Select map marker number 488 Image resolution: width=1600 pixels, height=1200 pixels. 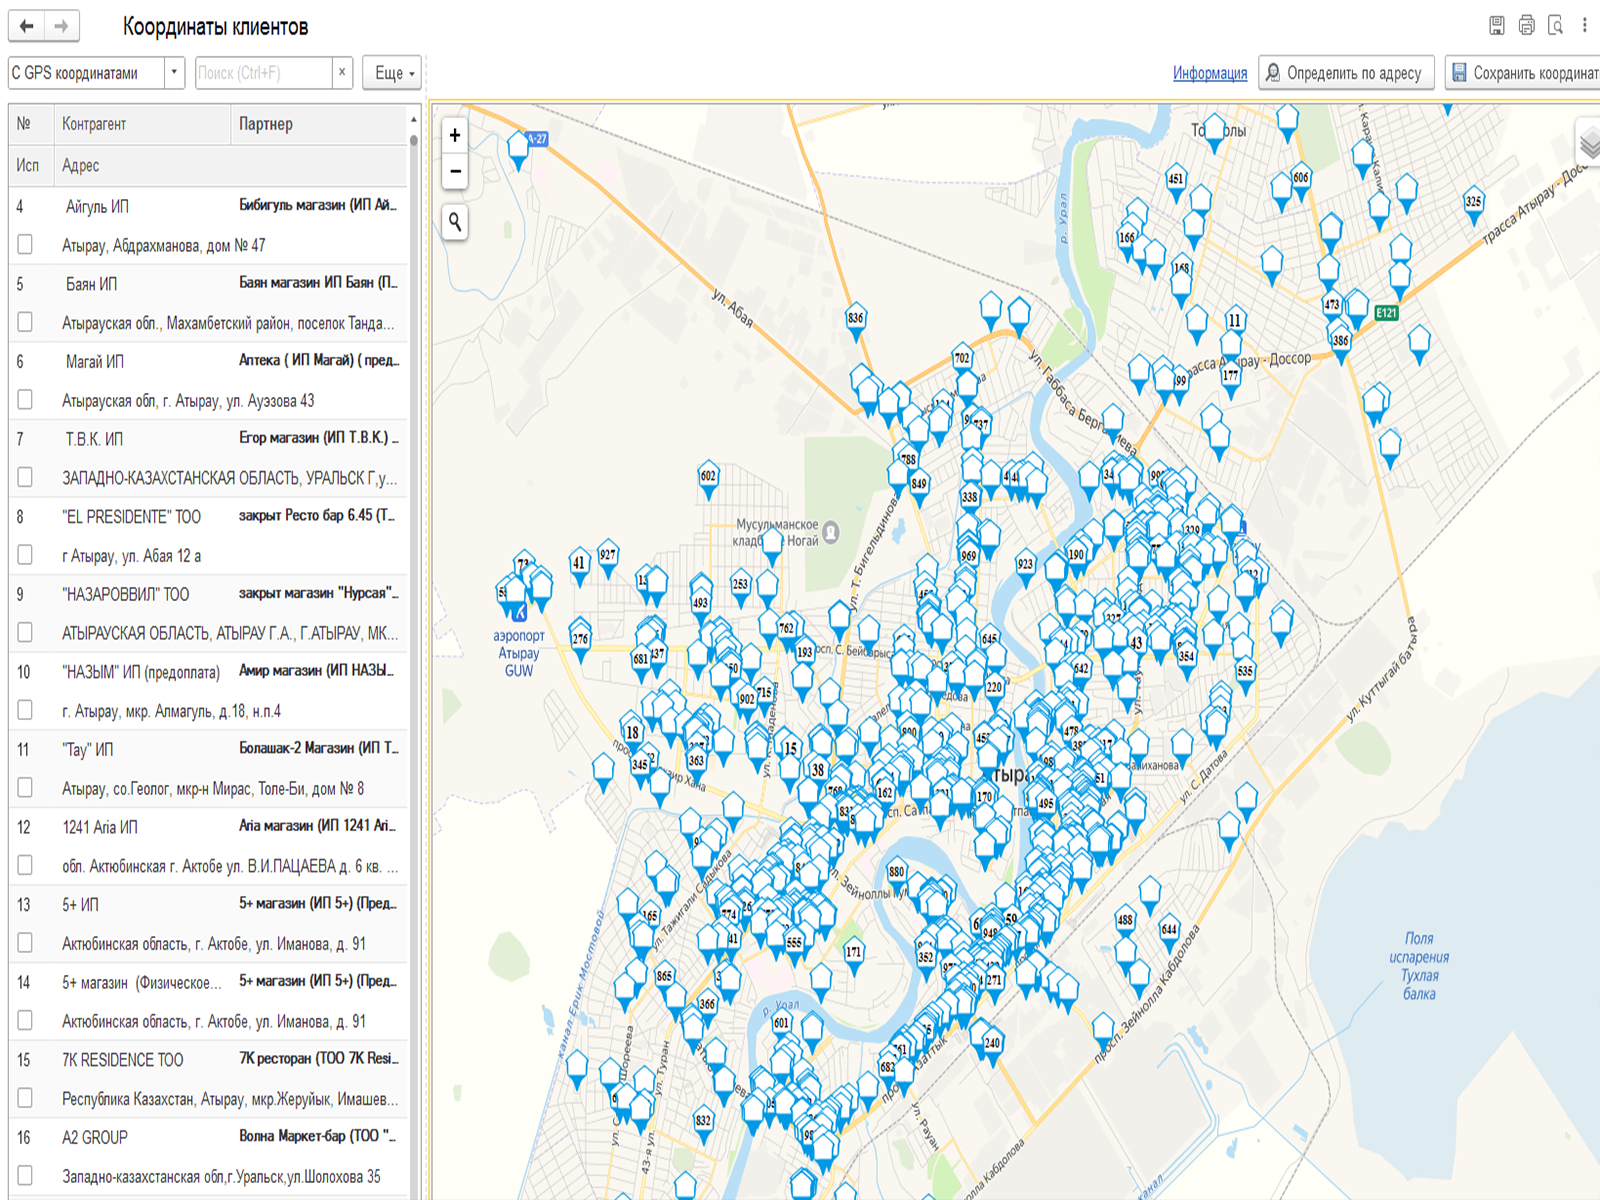coord(1126,923)
